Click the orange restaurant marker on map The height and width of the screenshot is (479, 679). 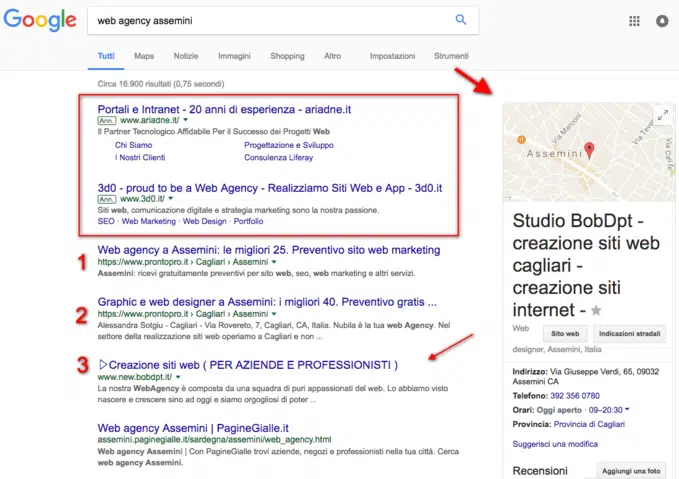point(521,139)
